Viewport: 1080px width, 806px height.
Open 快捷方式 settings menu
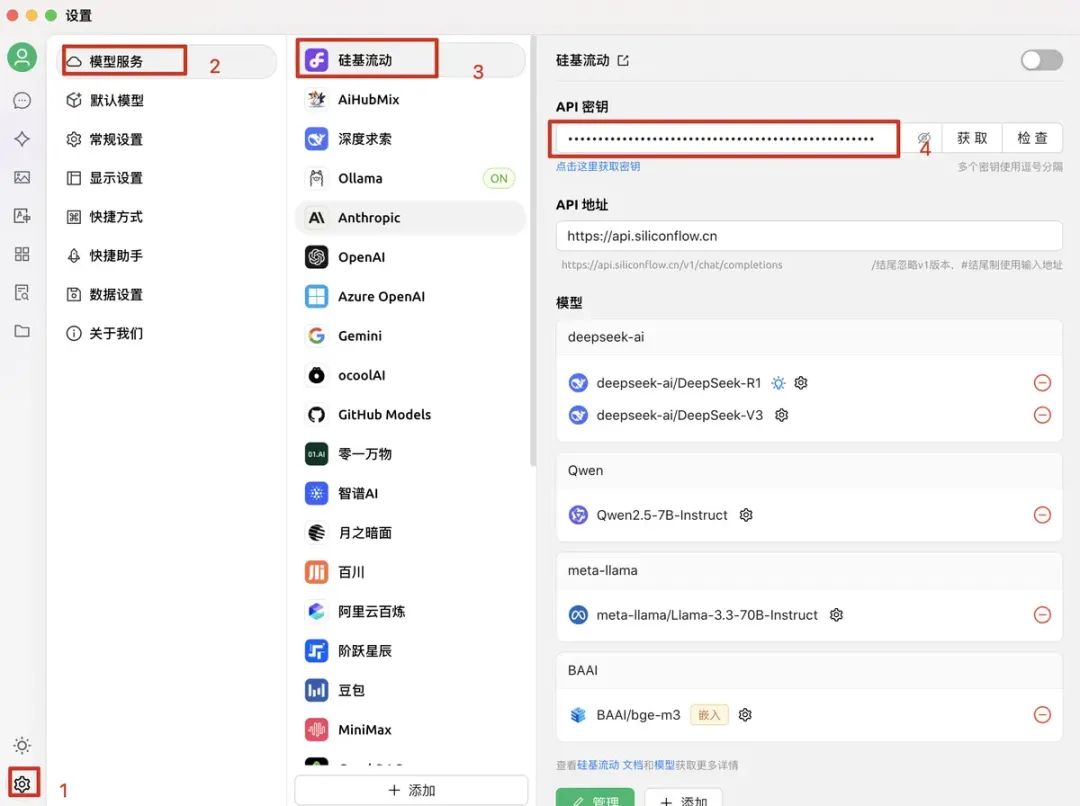click(x=166, y=216)
